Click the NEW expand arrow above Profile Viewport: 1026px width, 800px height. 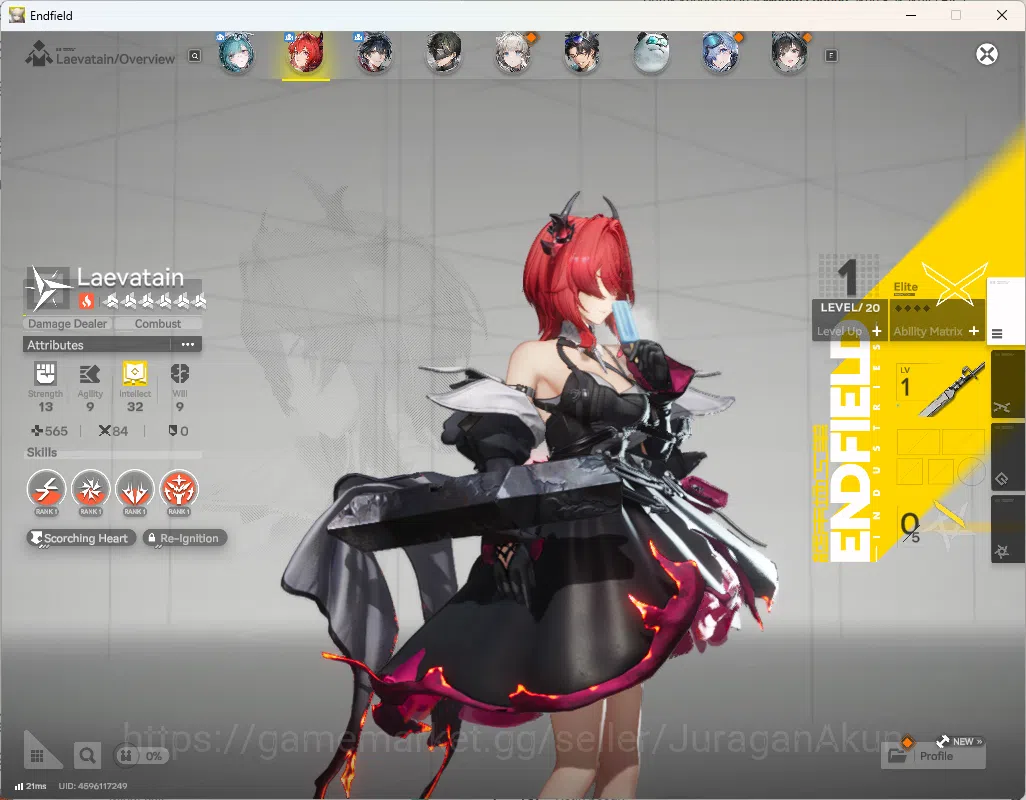pyautogui.click(x=959, y=741)
